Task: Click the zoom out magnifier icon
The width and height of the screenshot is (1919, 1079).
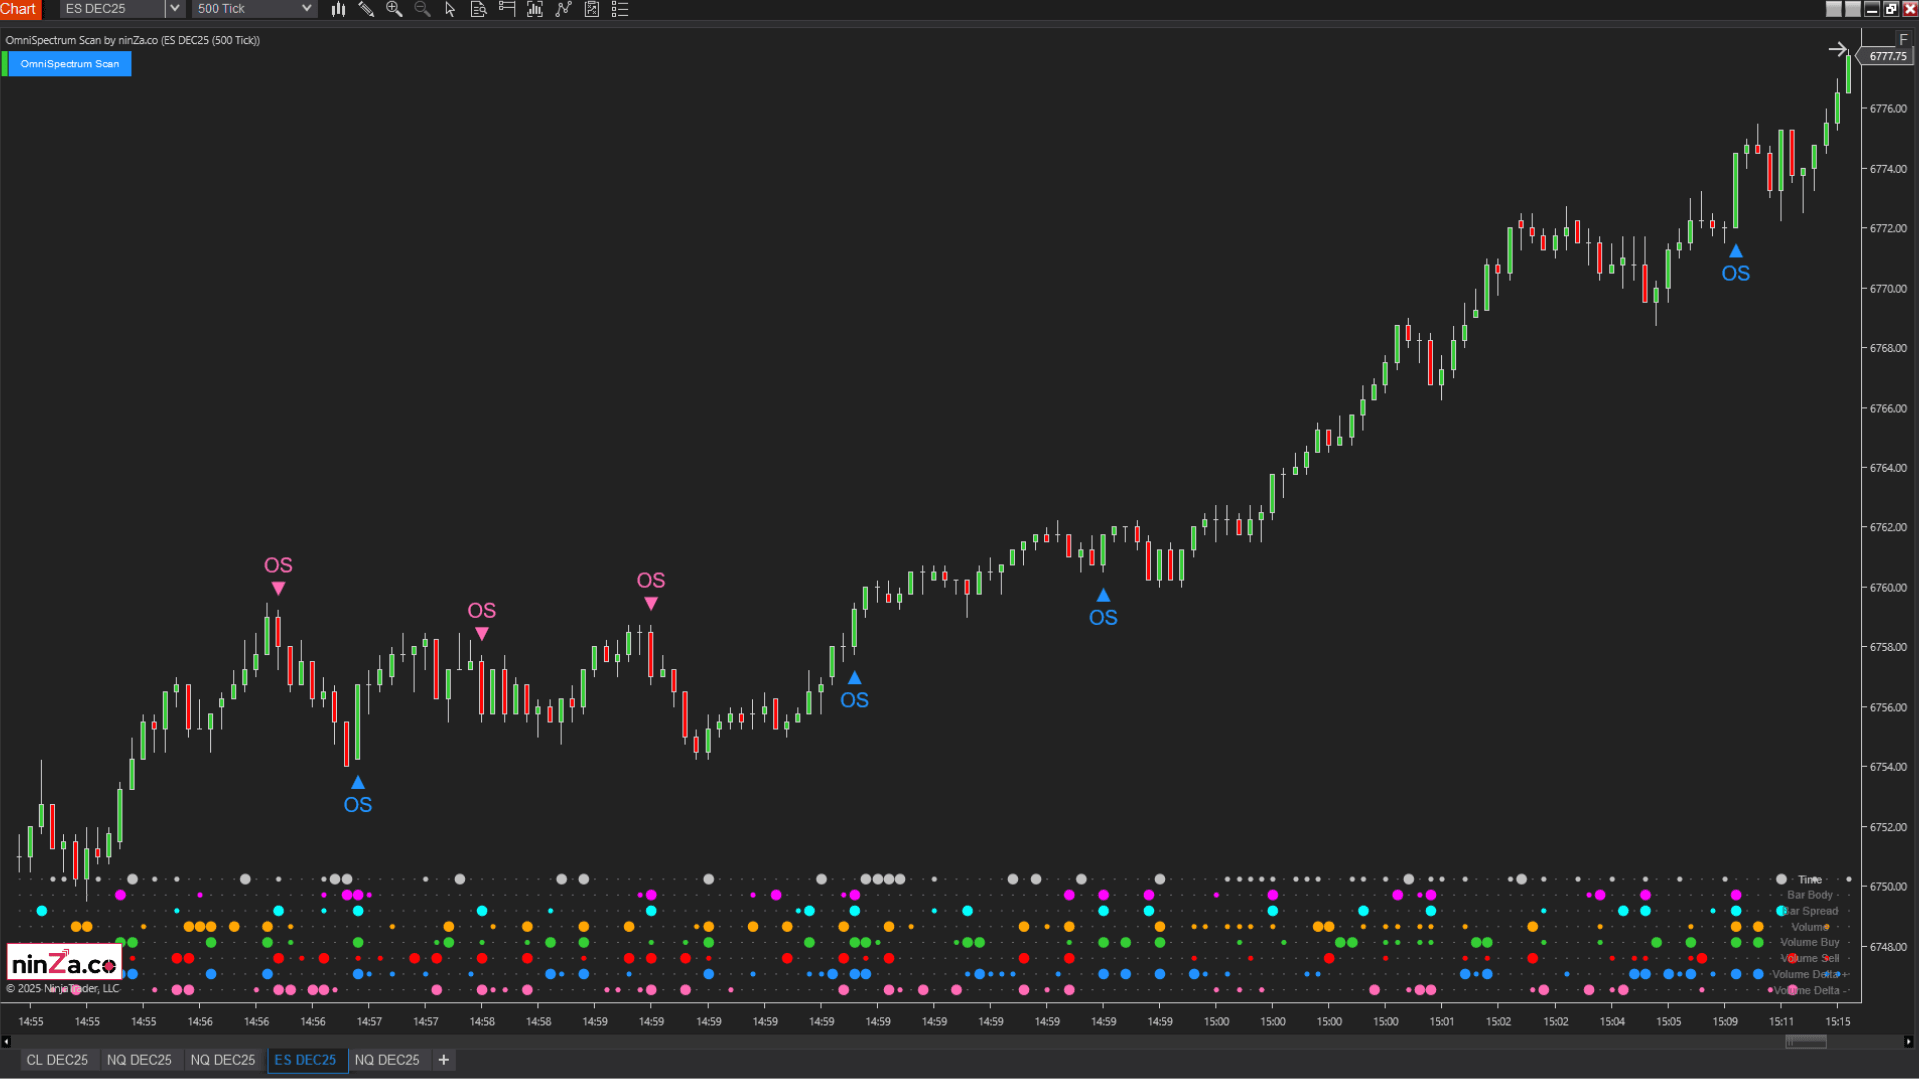Action: [422, 9]
